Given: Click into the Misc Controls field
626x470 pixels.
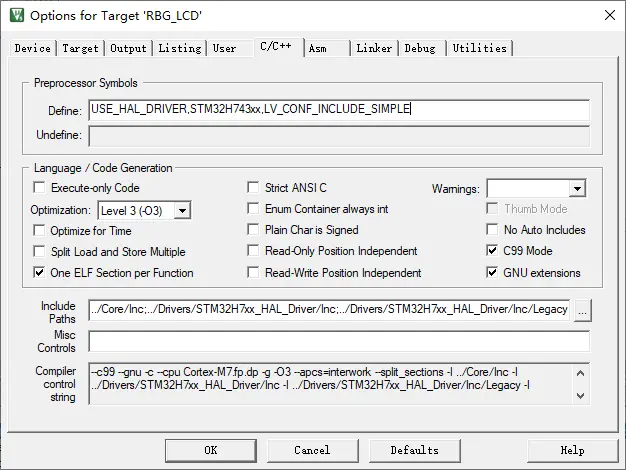Looking at the screenshot, I should pyautogui.click(x=339, y=341).
